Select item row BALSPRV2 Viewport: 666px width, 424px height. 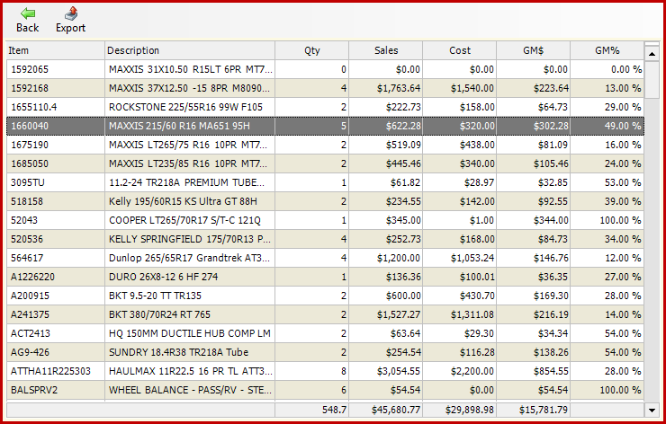[x=325, y=390]
